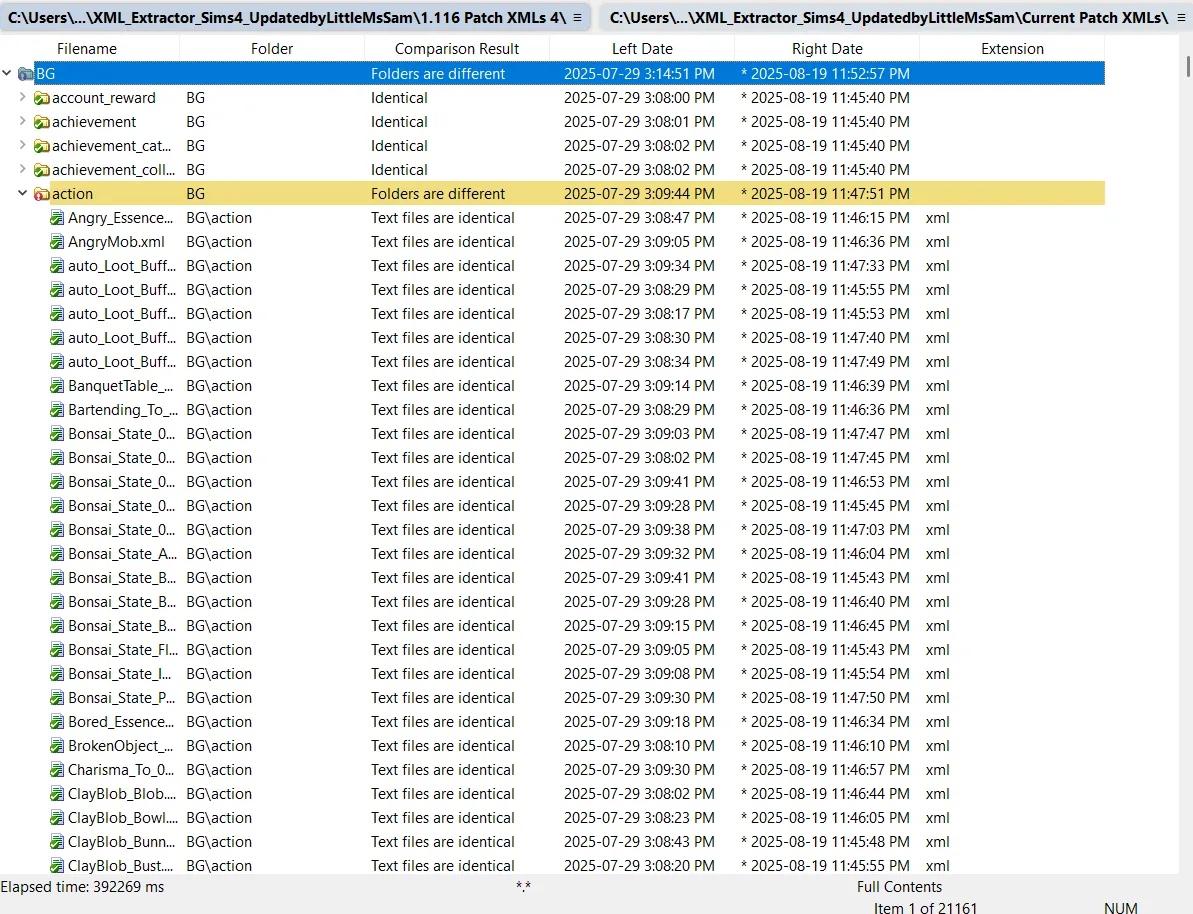Viewport: 1193px width, 914px height.
Task: Sort by the Comparison Result column
Action: pos(457,48)
